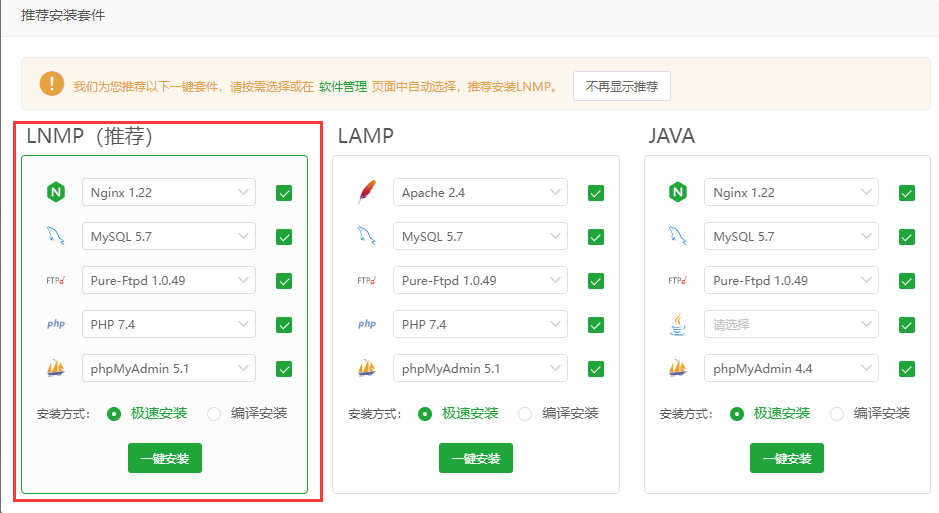Open the 请选择 dropdown in the JAVA panel
The height and width of the screenshot is (513, 939).
pos(791,324)
